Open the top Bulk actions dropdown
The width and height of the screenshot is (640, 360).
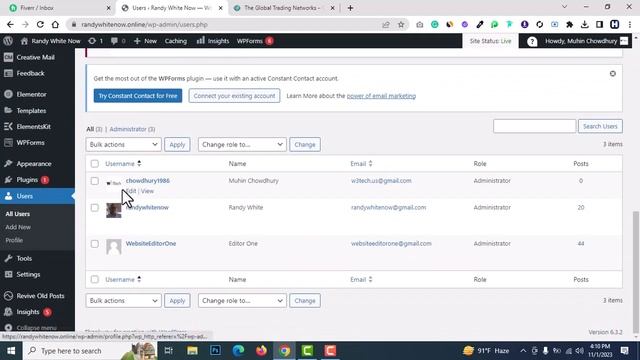tap(123, 144)
